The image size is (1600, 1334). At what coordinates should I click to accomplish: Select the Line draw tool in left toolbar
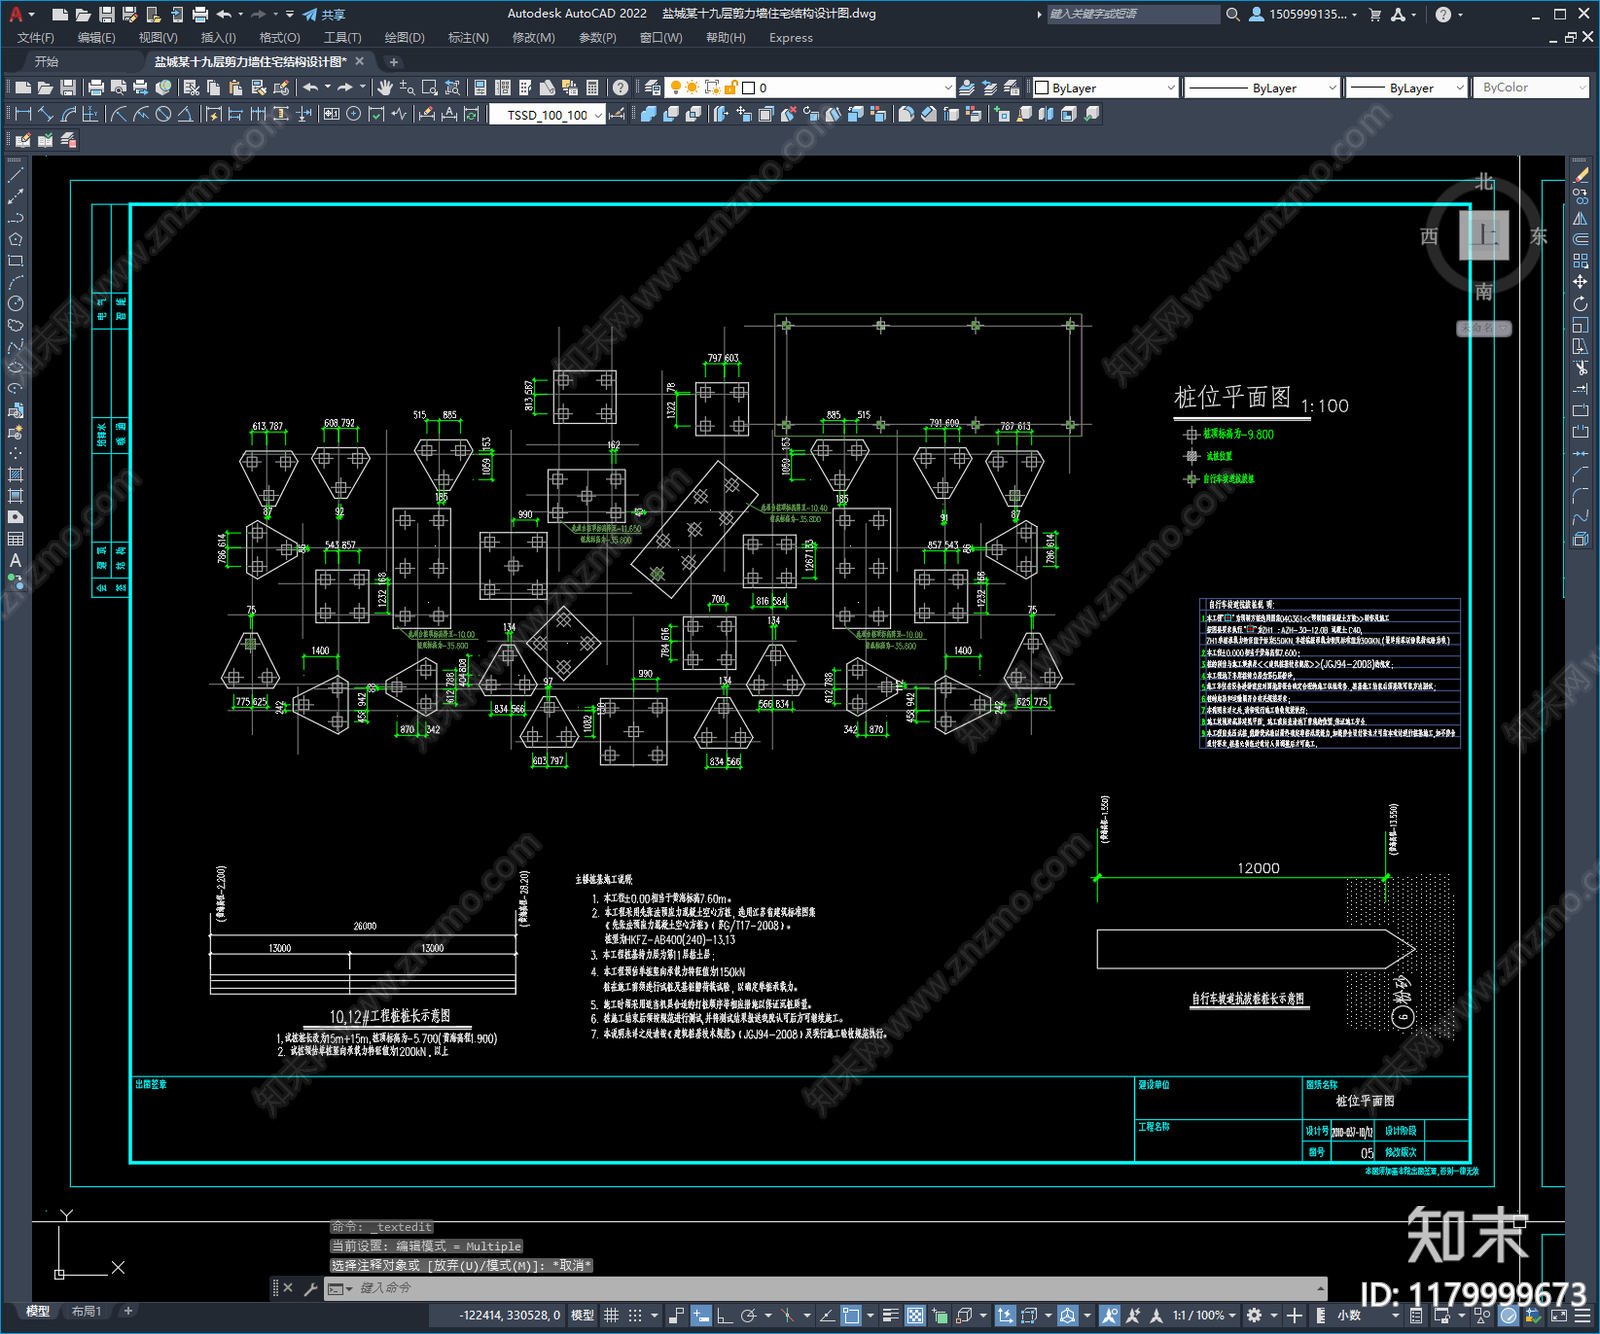(x=15, y=175)
